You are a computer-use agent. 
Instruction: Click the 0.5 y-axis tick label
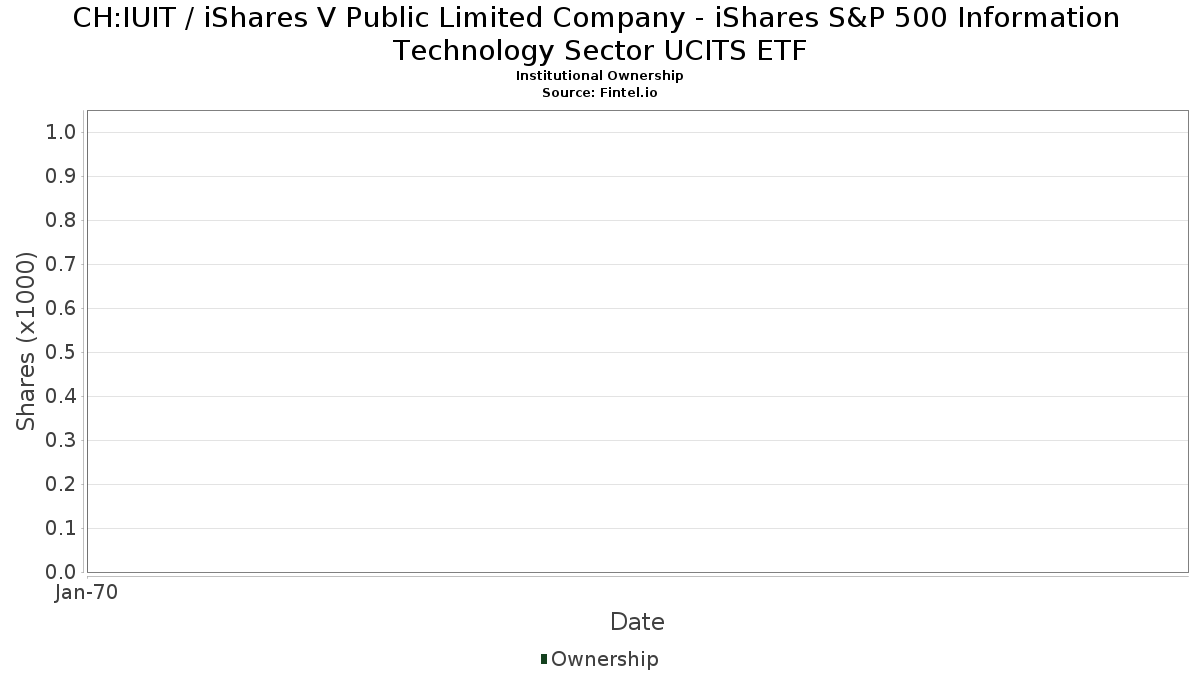(61, 353)
